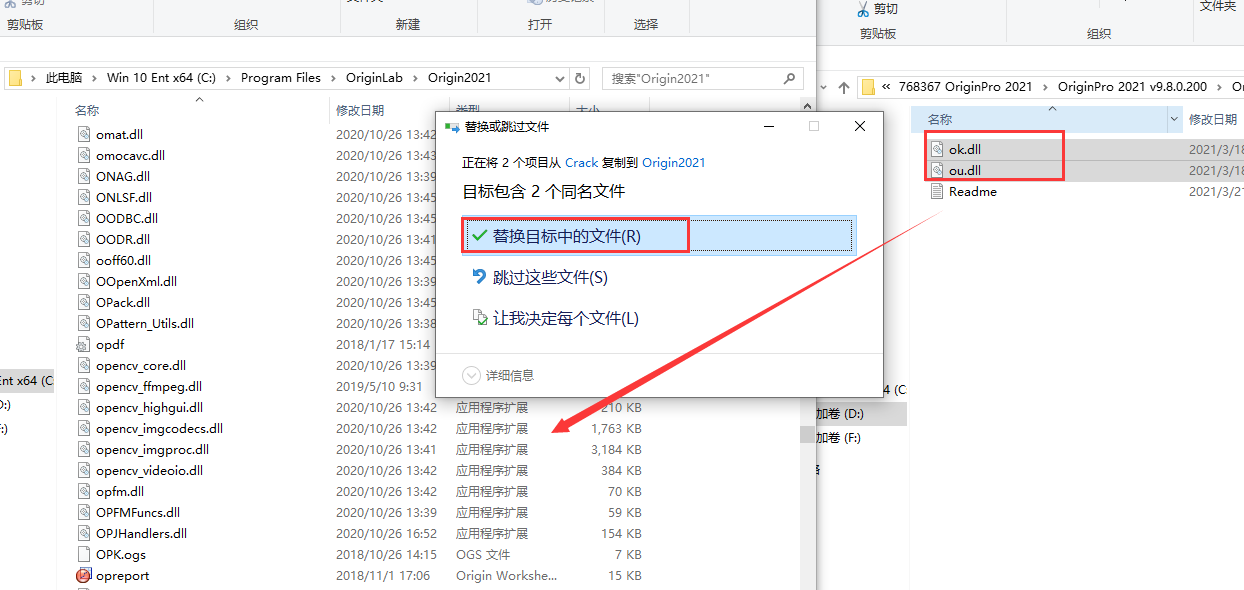Viewport: 1244px width, 590px height.
Task: Select the OPK.ogs file icon
Action: pos(82,554)
